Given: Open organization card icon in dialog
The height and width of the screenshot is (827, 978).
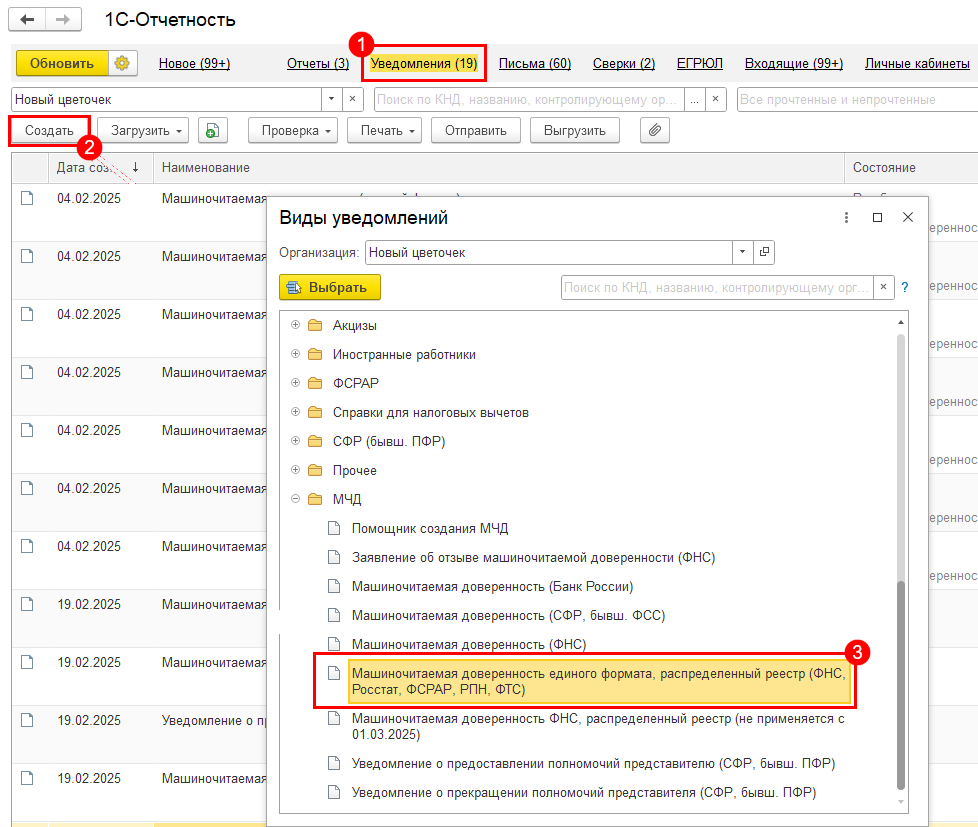Looking at the screenshot, I should [764, 252].
